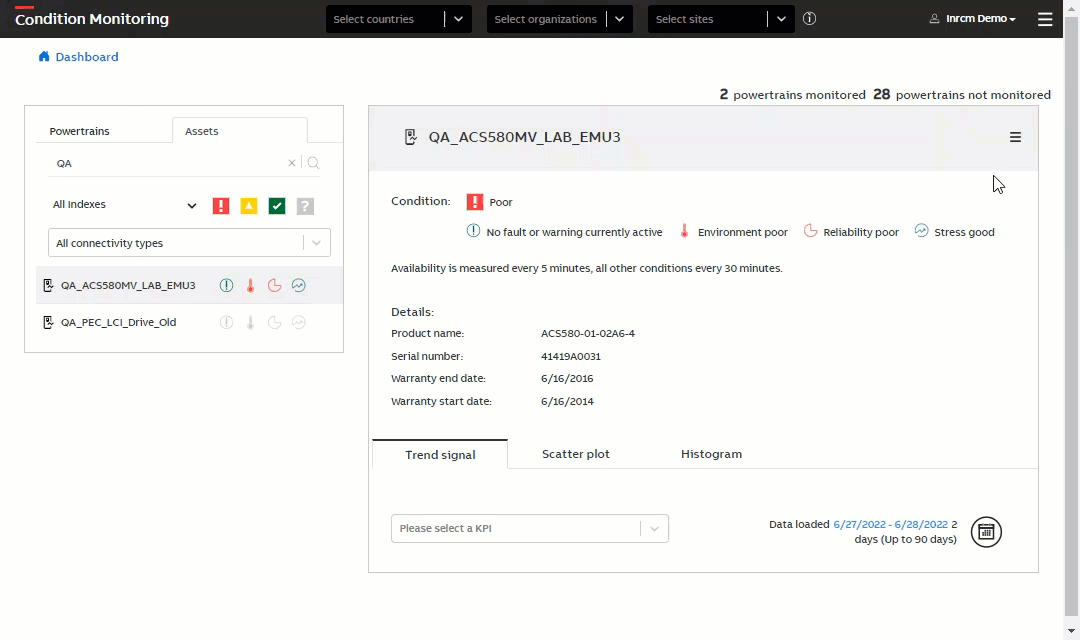Click stress icon for QA_PEC_LCI_Drive_Old row
Screen dimensions: 1080x640
[x=298, y=322]
